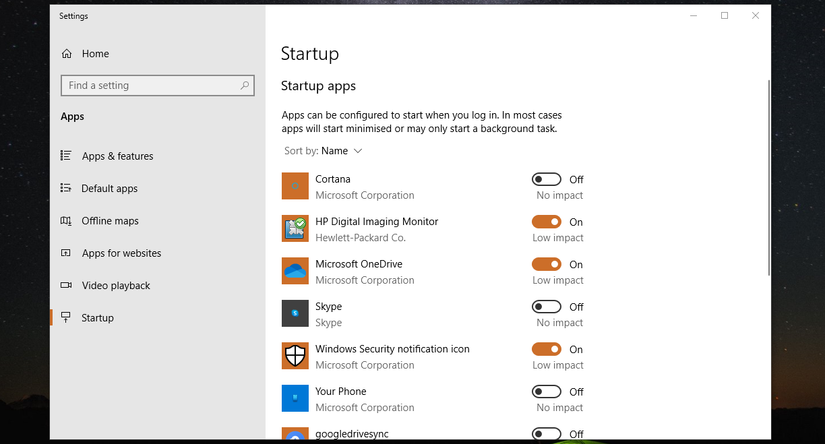Enable Cortana at startup
825x444 pixels.
(546, 180)
